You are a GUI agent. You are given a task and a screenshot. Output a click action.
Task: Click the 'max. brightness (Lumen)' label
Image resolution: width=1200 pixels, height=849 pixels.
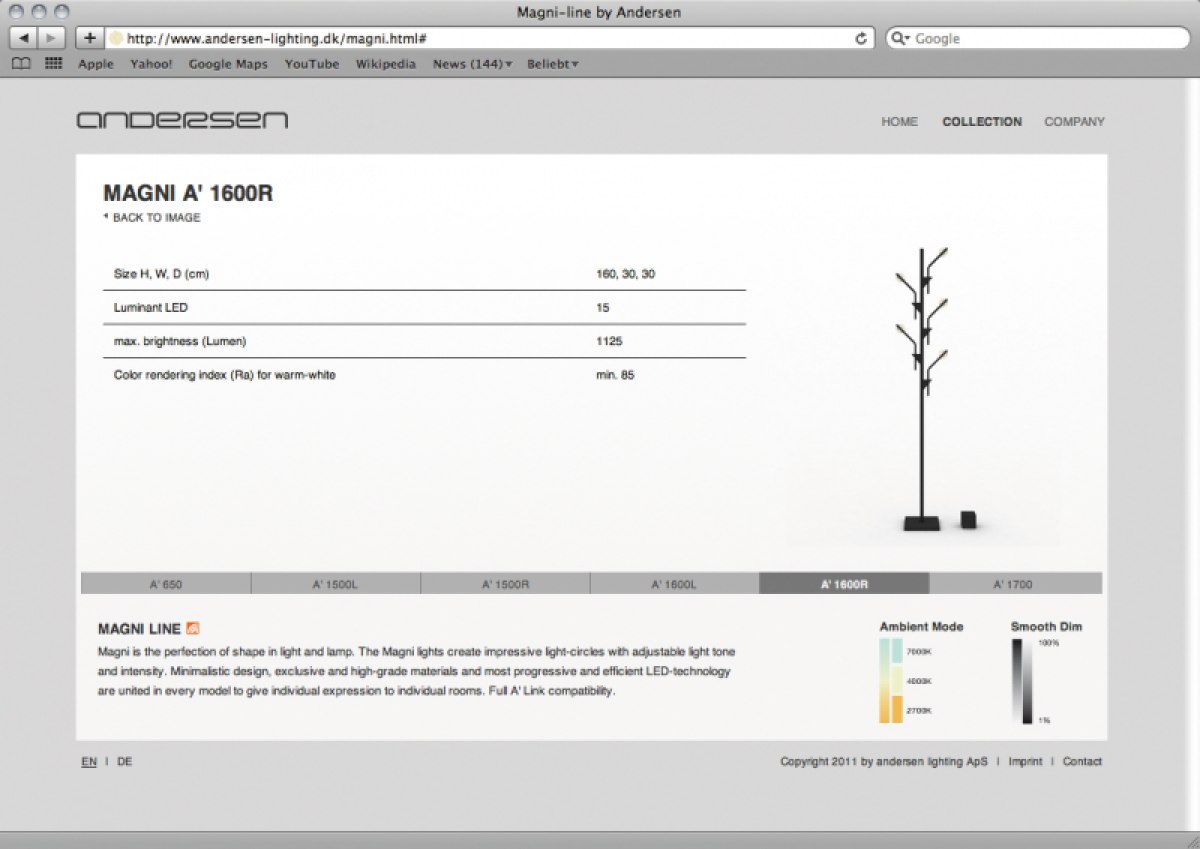(180, 342)
